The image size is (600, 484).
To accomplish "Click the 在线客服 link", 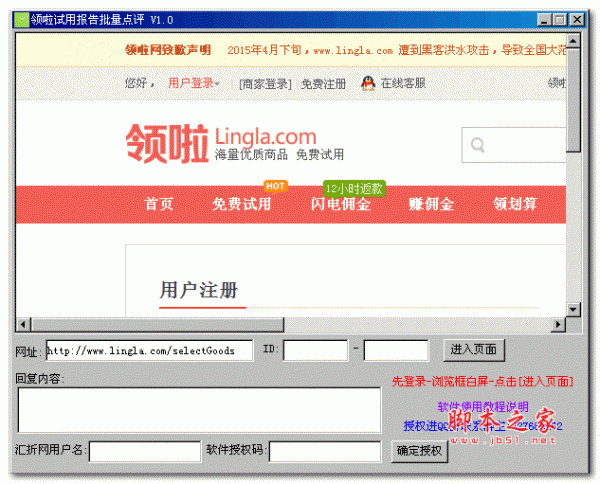I will click(x=403, y=83).
